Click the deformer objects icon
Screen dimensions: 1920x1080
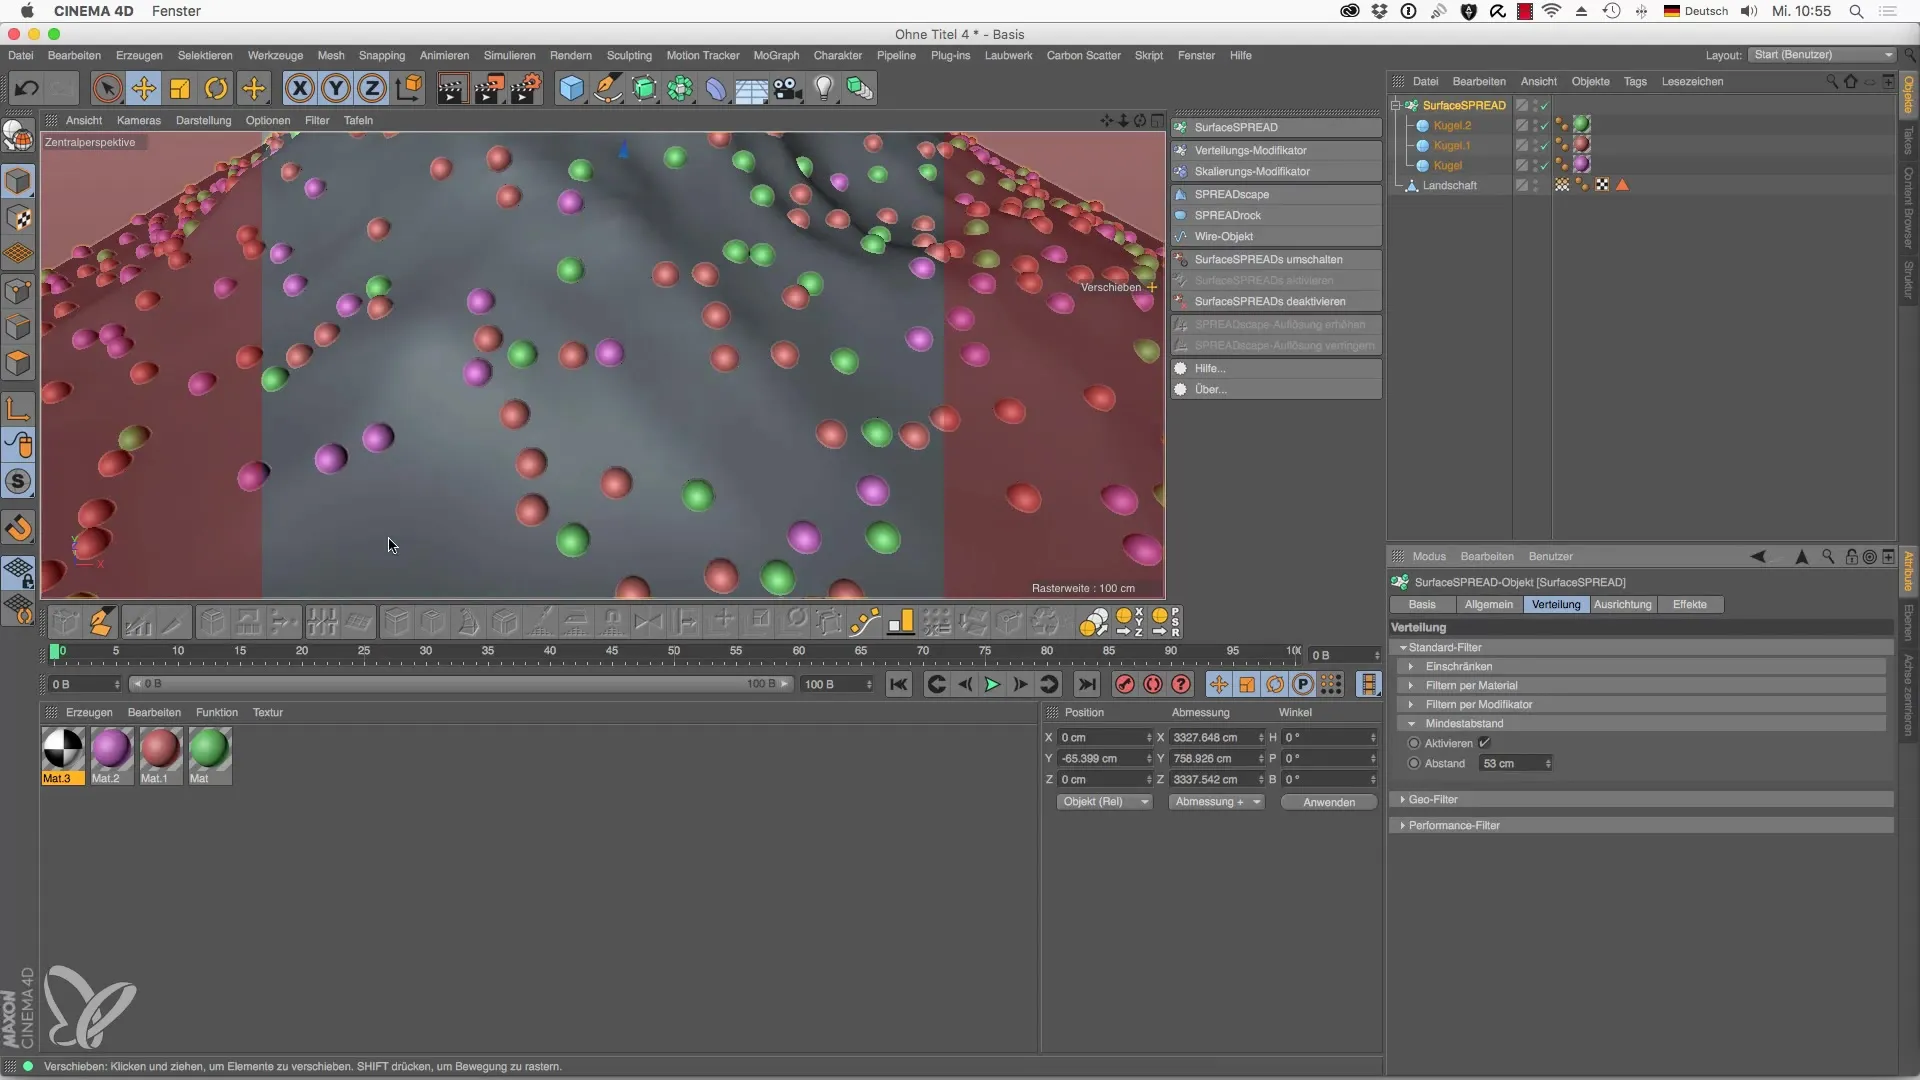click(x=716, y=88)
